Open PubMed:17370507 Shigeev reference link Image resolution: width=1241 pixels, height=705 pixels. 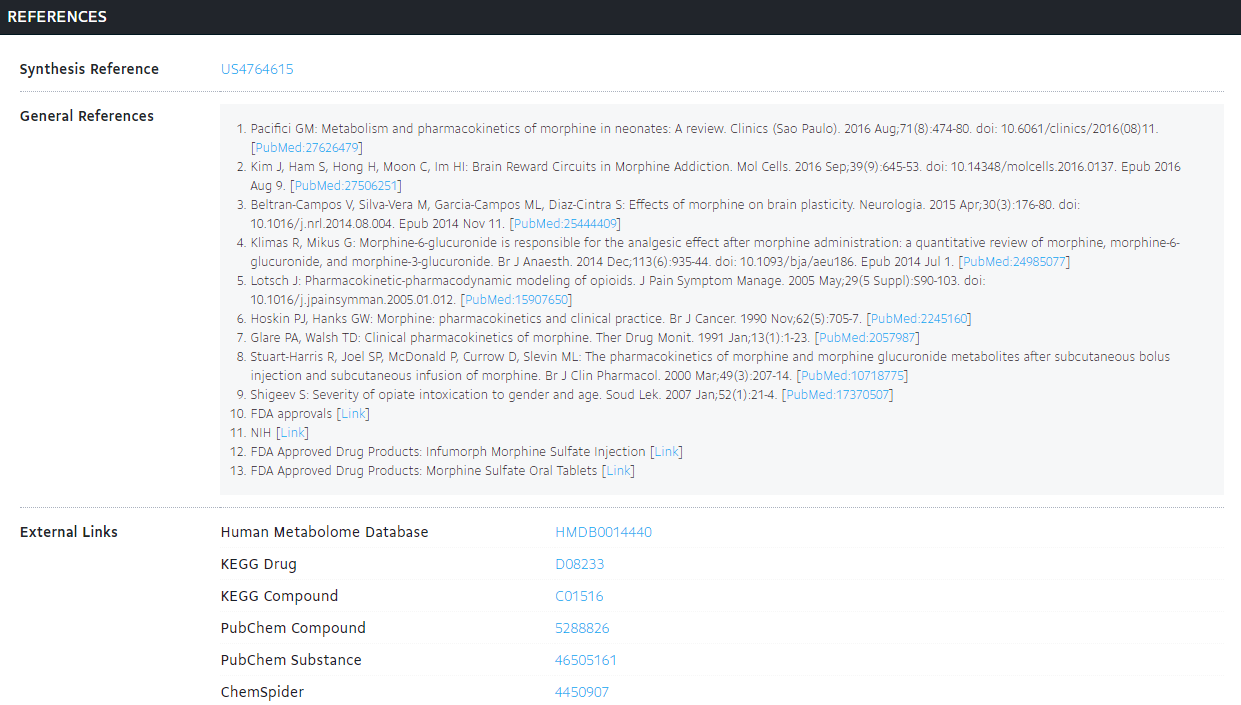[838, 395]
